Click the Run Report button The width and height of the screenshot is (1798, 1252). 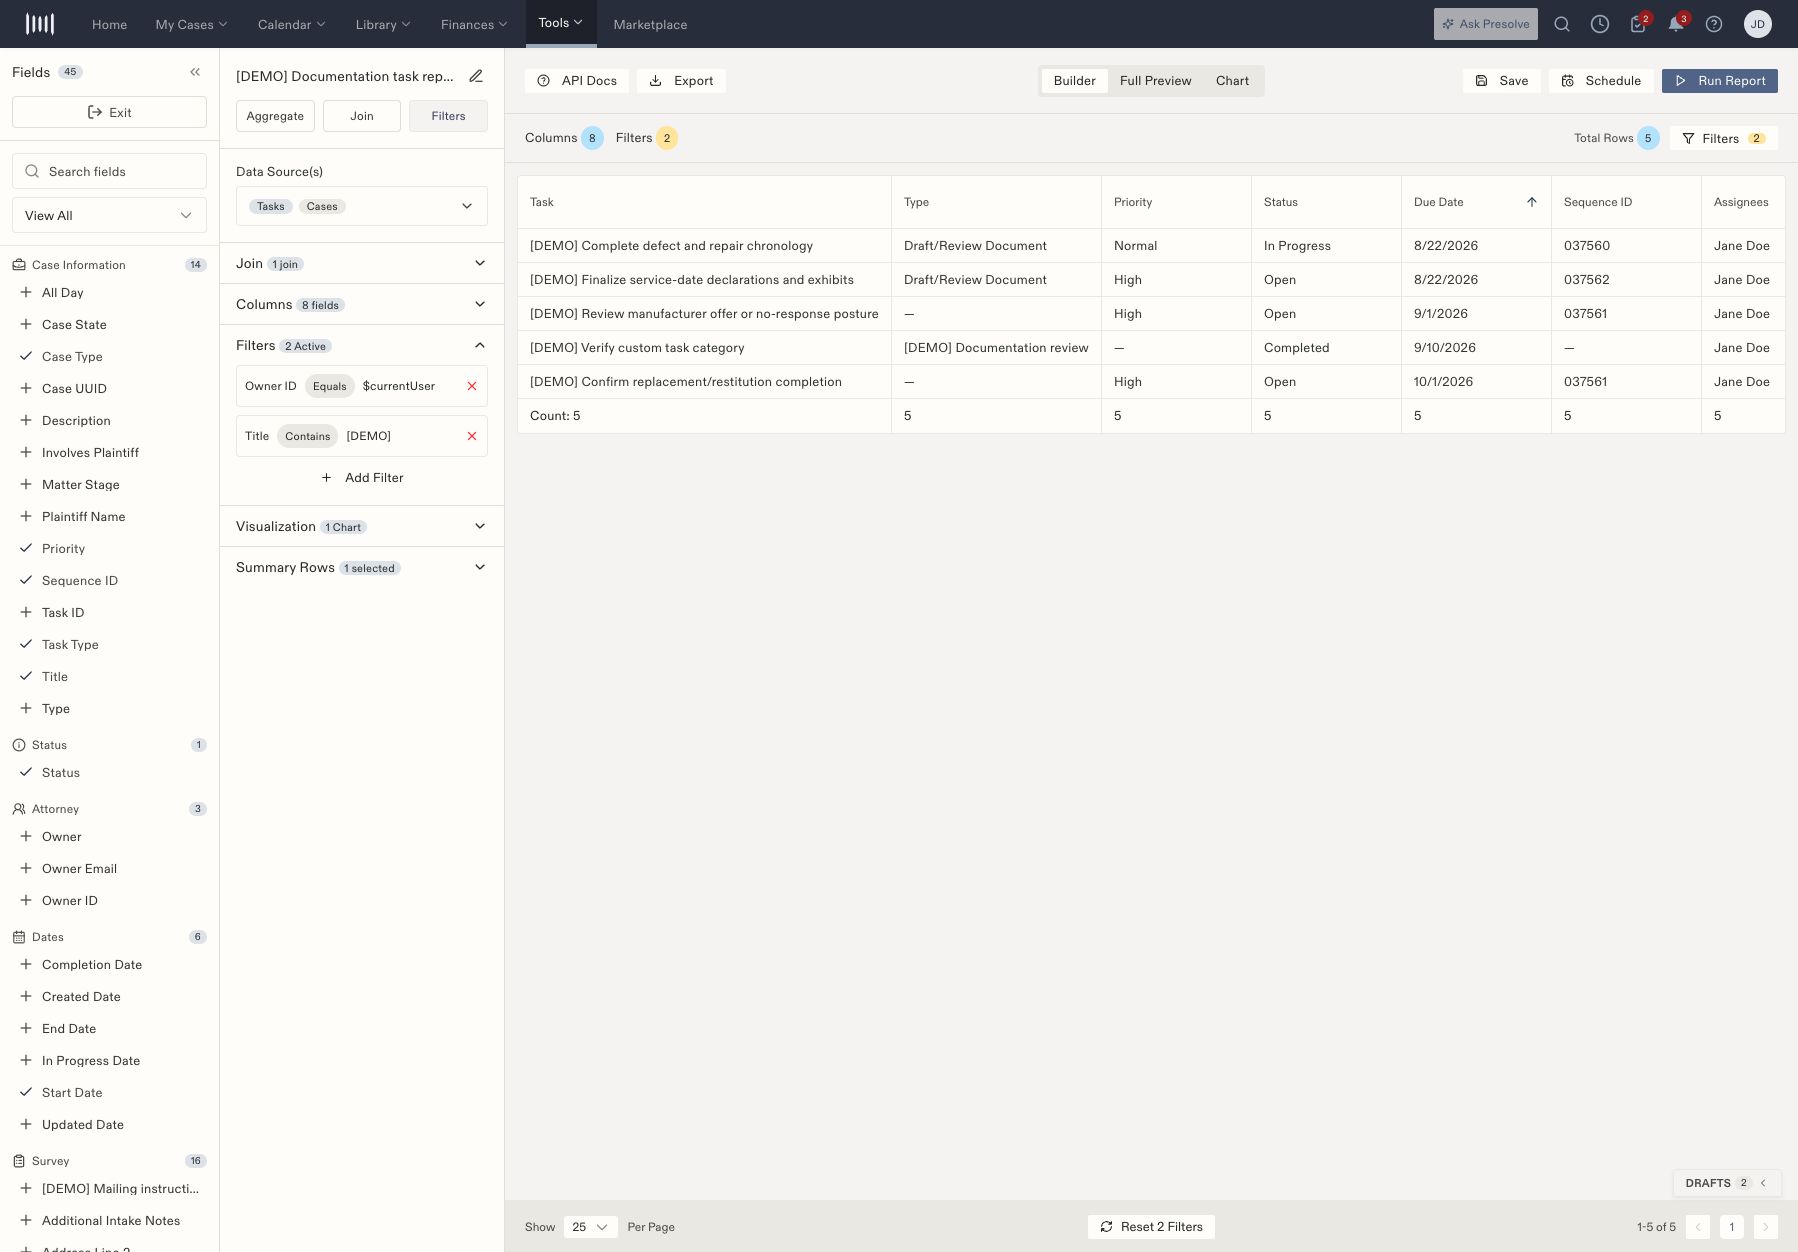(1720, 81)
